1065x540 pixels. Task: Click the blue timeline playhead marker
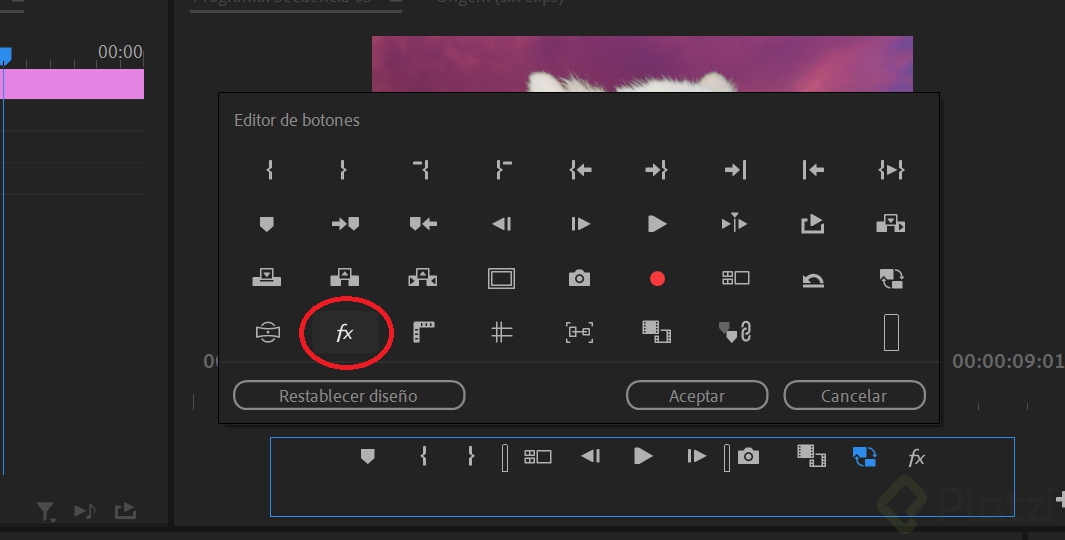pyautogui.click(x=5, y=56)
